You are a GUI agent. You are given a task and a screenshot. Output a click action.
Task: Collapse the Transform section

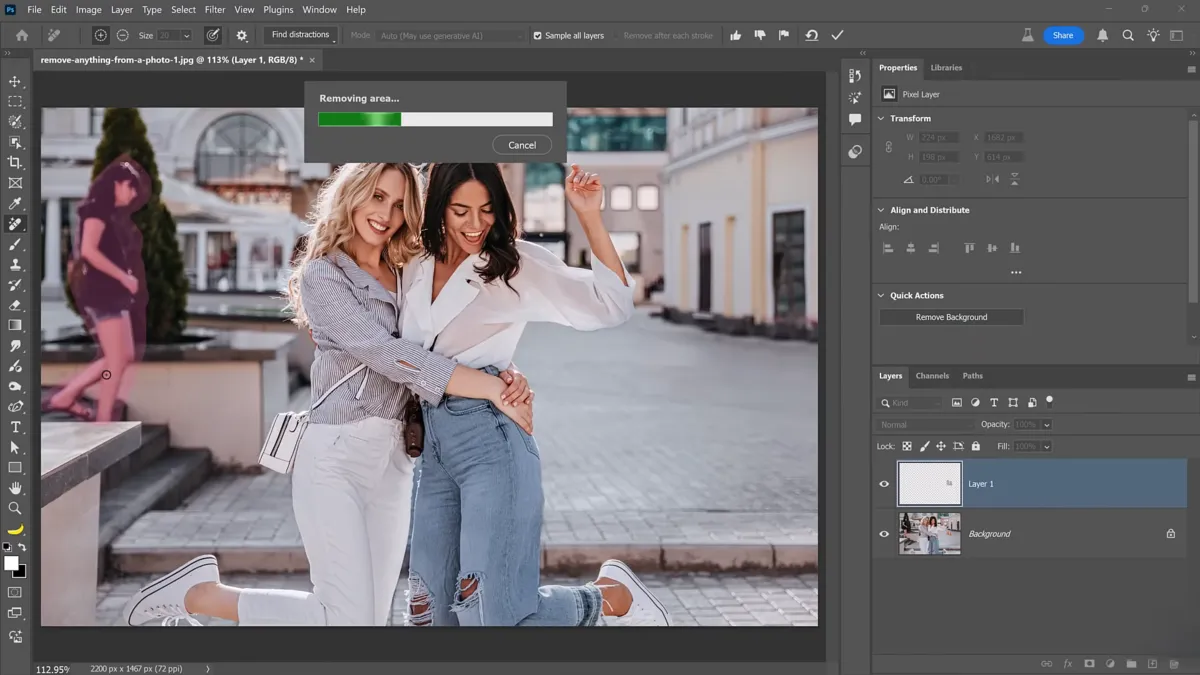(880, 118)
